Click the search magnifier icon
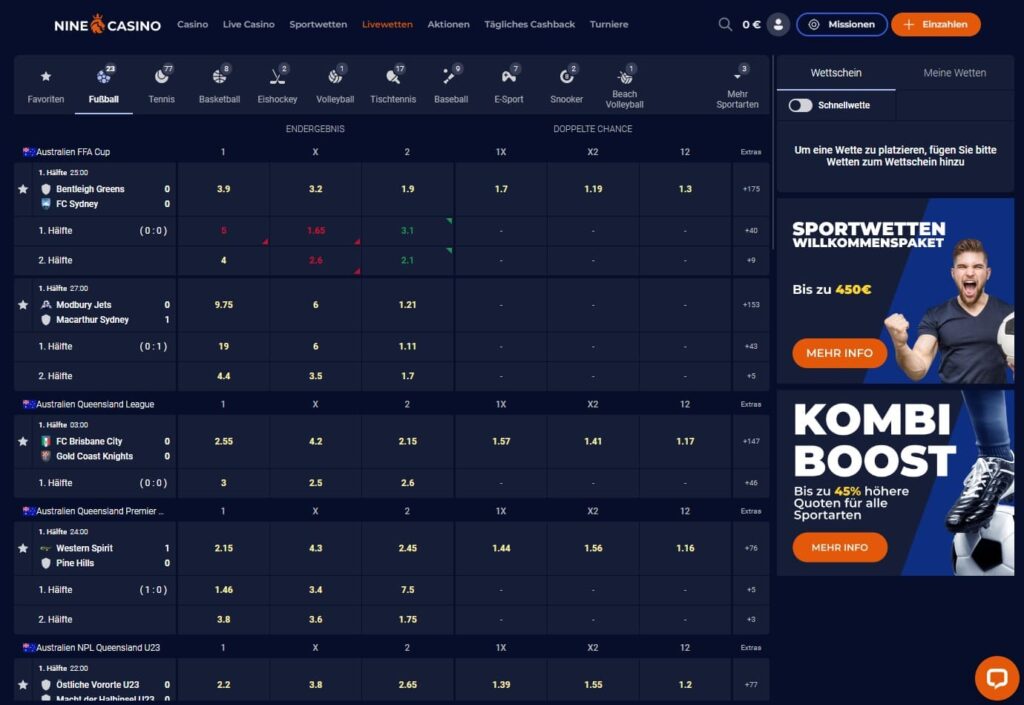The width and height of the screenshot is (1024, 705). 725,24
